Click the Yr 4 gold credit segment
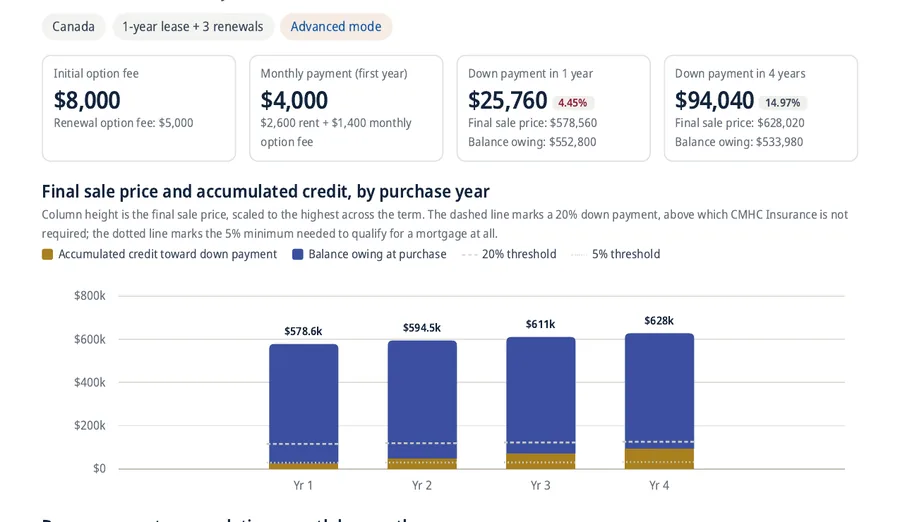Image resolution: width=900 pixels, height=522 pixels. [660, 459]
